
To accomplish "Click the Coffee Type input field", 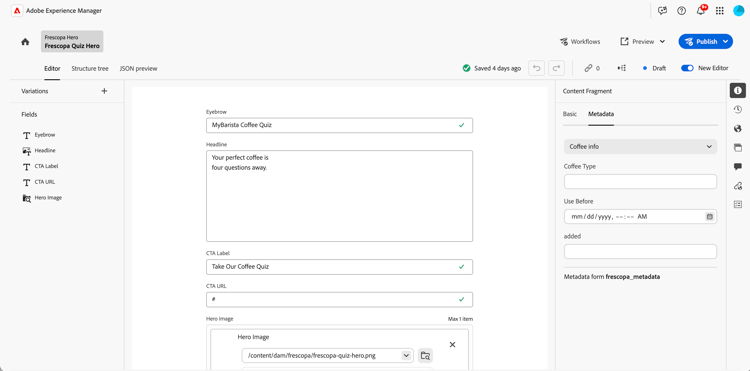I will (640, 182).
